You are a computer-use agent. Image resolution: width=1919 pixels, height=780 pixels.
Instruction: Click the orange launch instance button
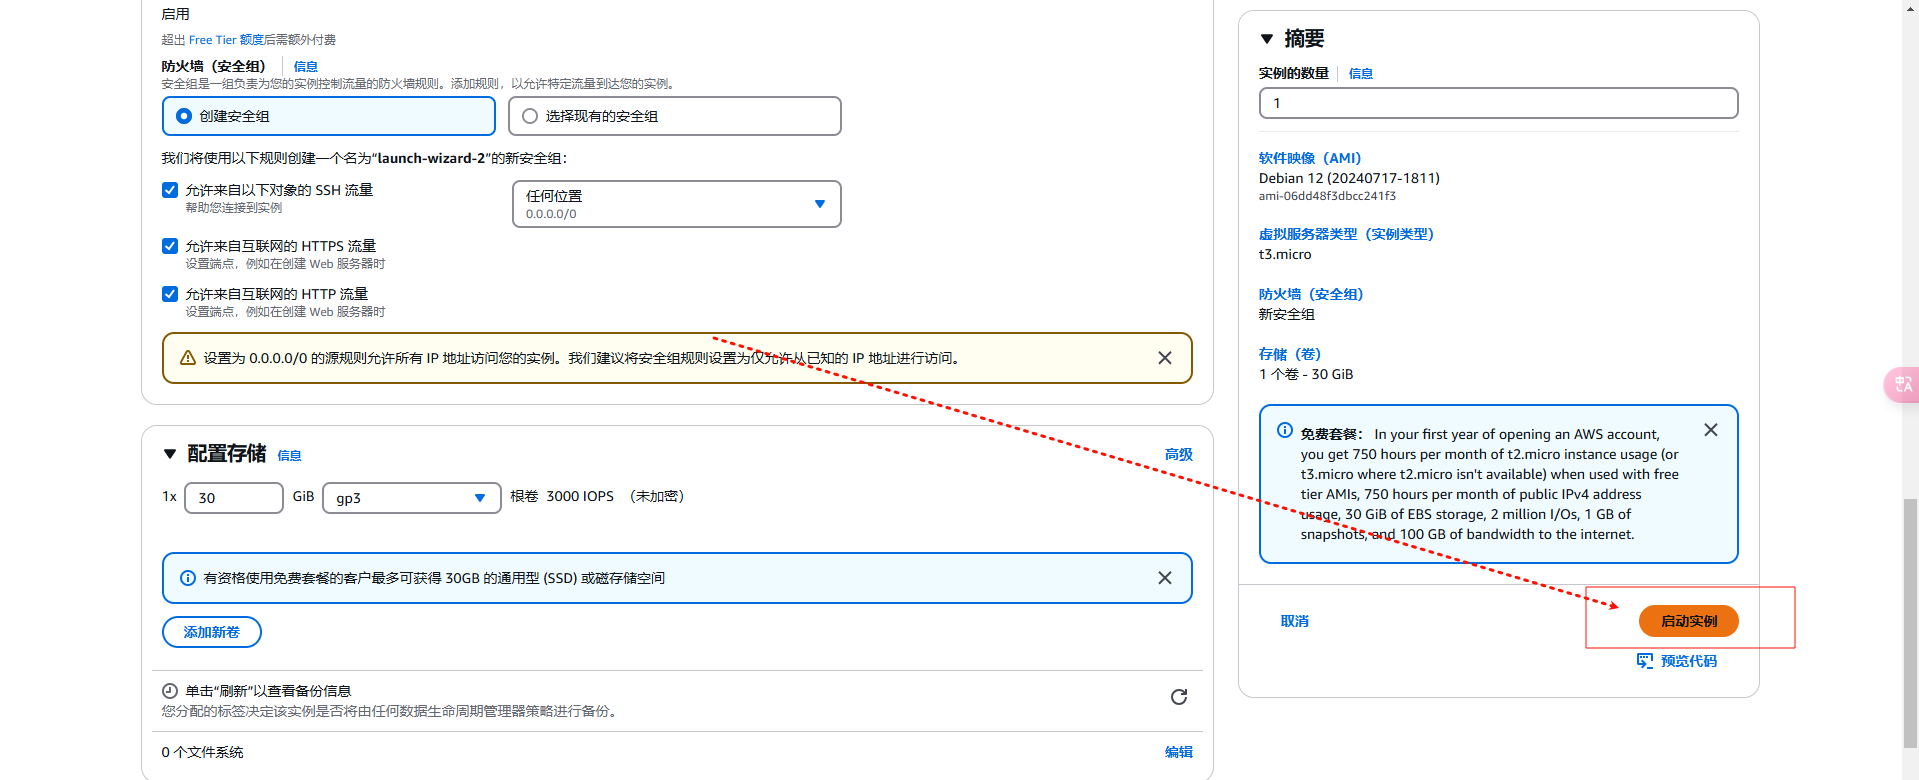coord(1688,621)
